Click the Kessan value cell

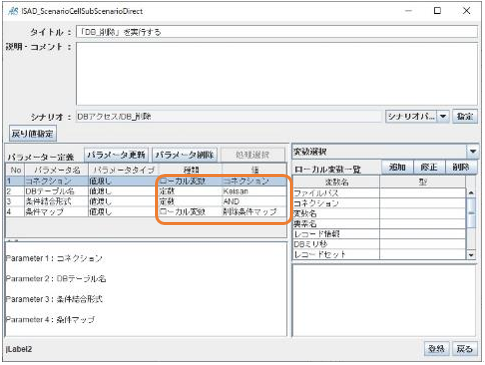point(254,191)
